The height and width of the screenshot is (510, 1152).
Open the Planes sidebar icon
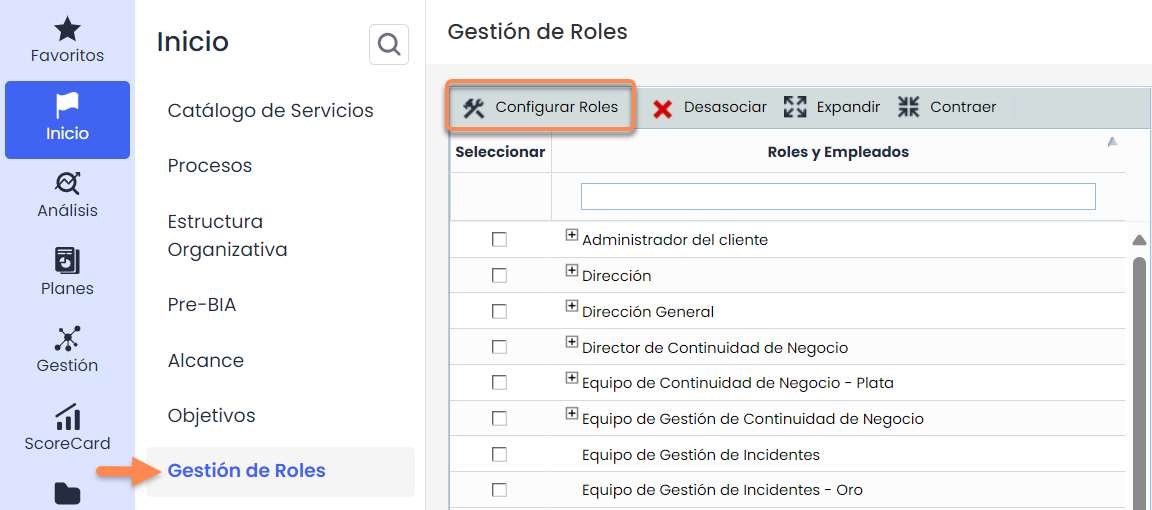coord(67,261)
